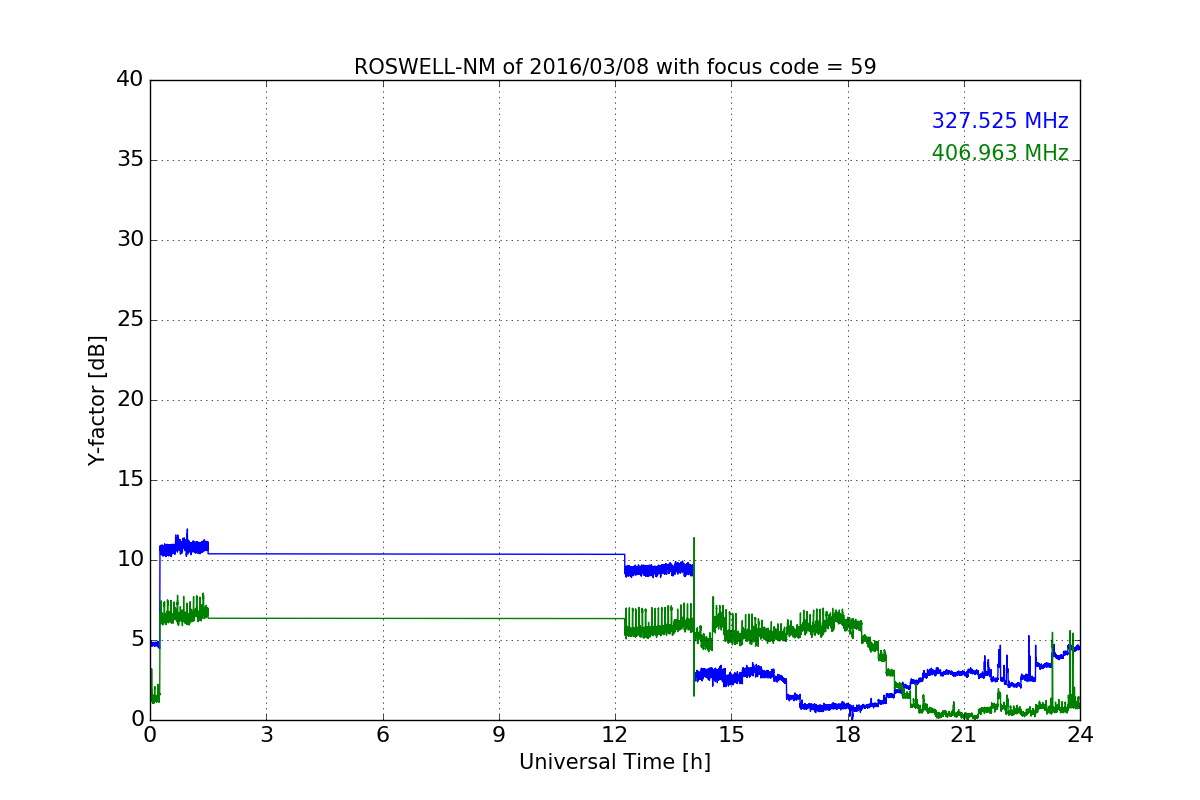The image size is (1200, 800).
Task: Click the y-axis tick label 15
Action: 130,480
